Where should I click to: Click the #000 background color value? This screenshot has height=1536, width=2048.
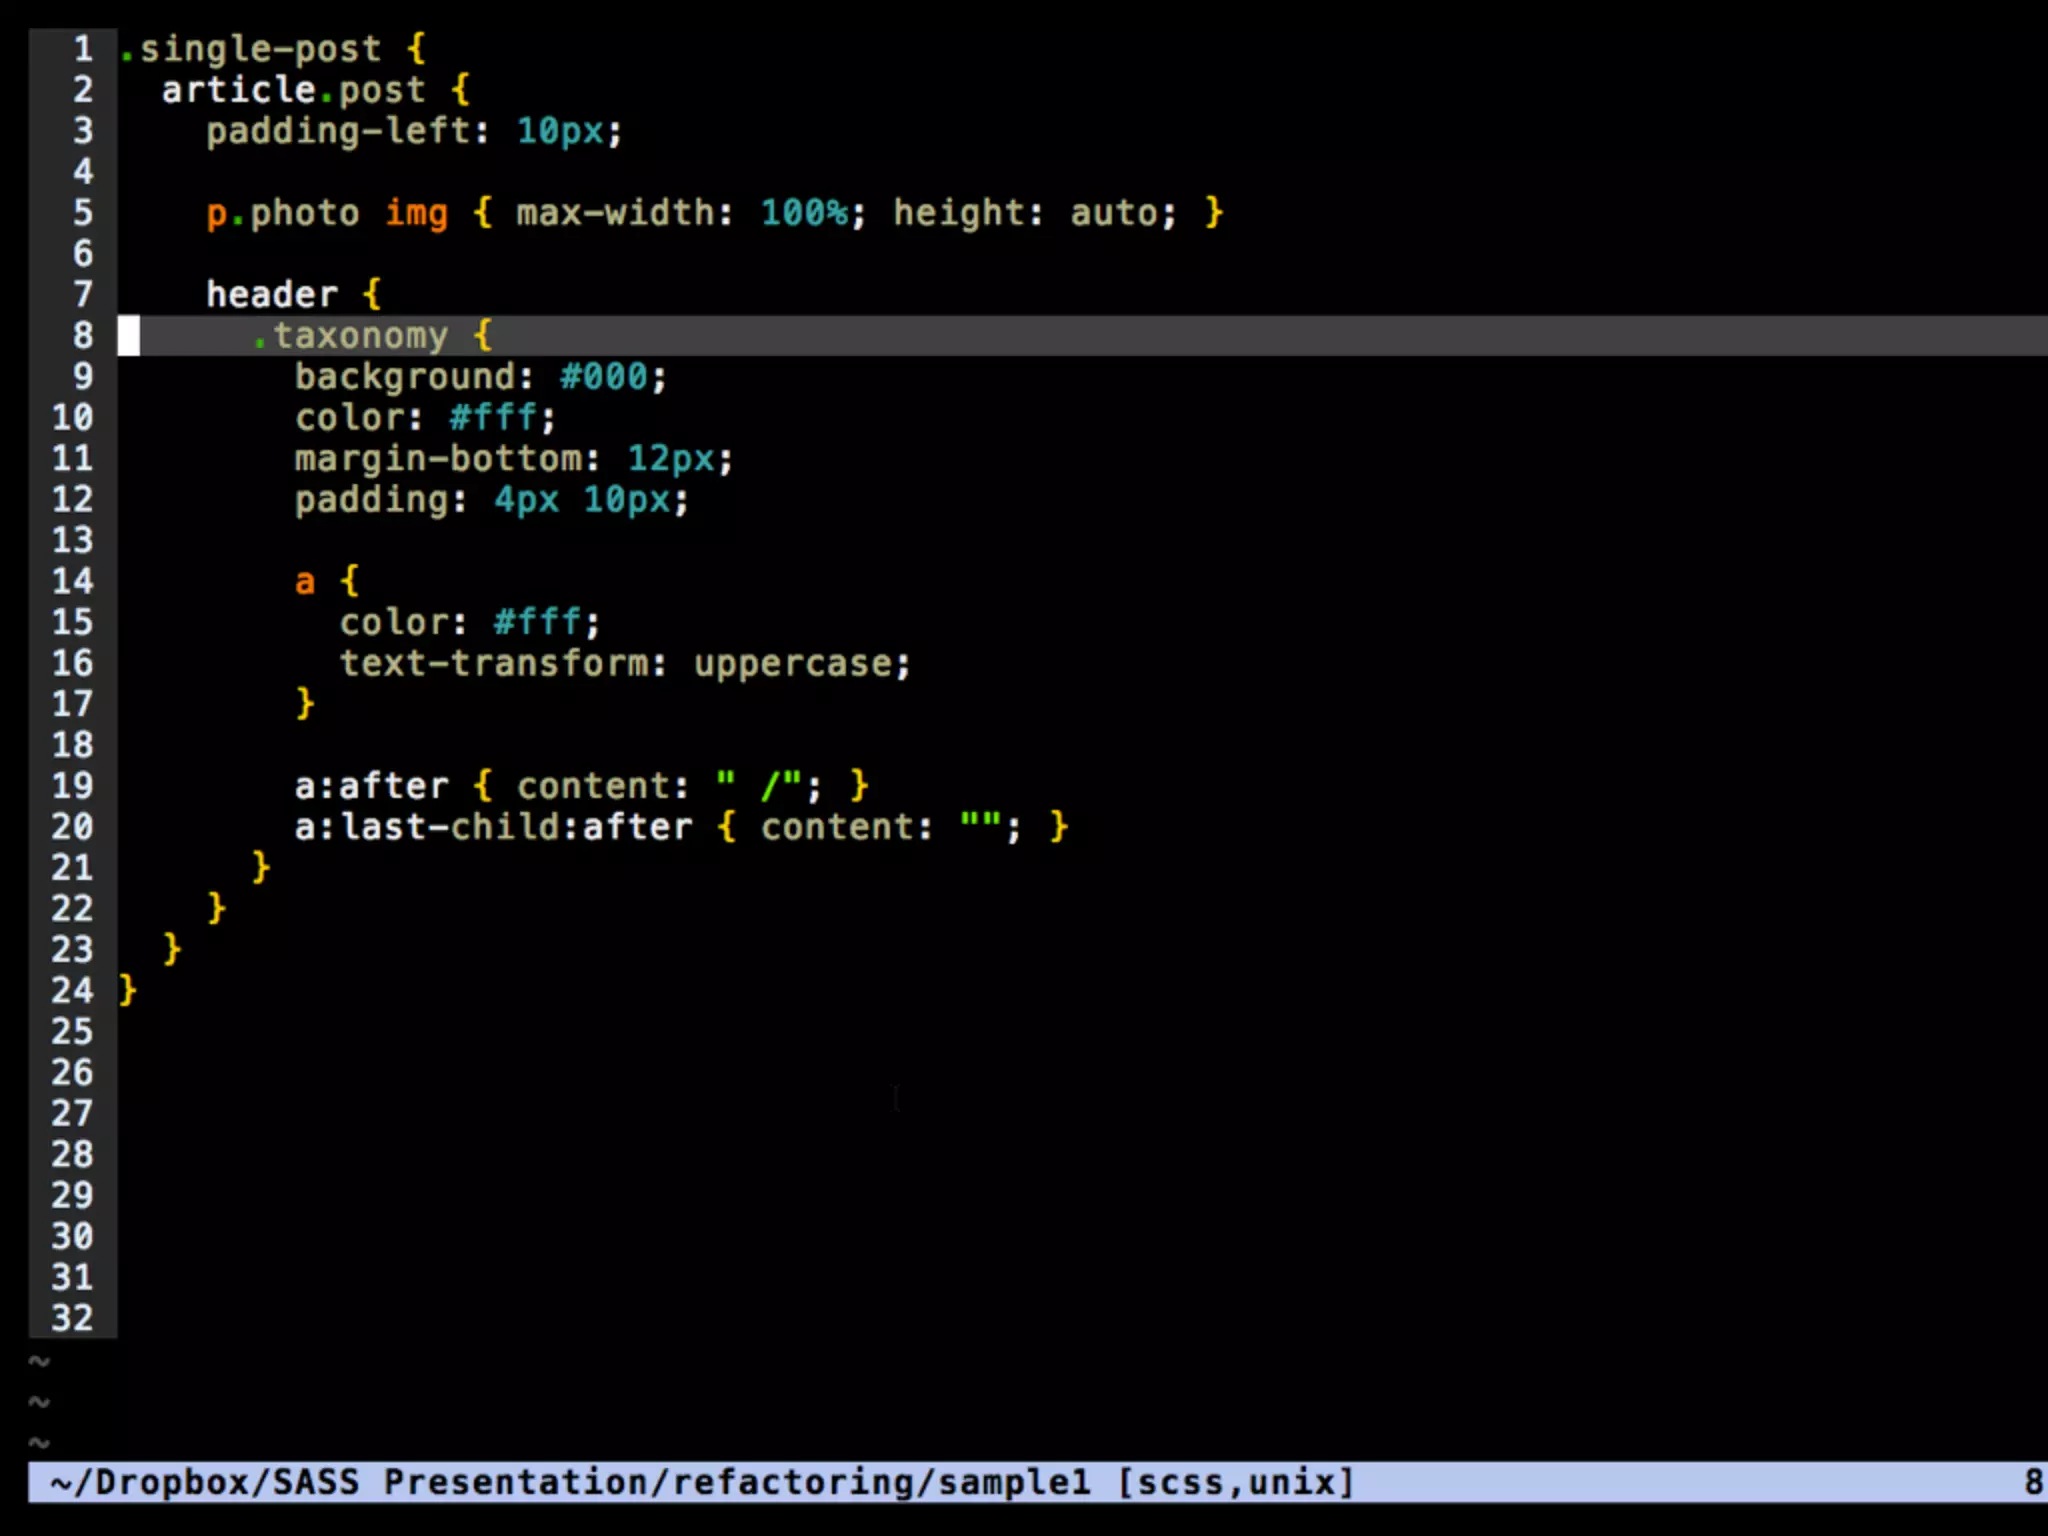(x=604, y=377)
